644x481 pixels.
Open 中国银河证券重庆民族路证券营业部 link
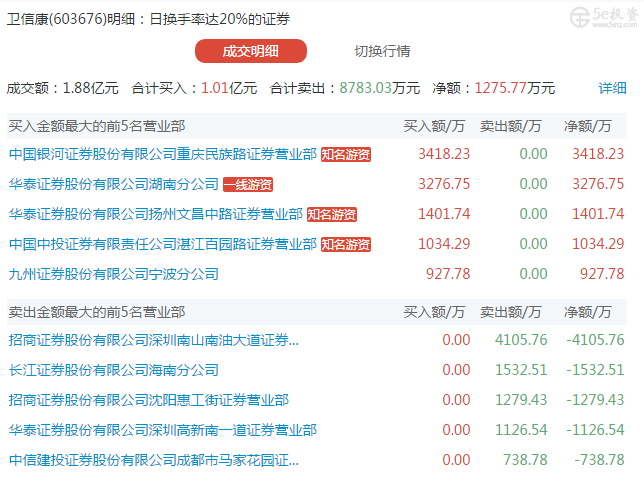tap(163, 154)
